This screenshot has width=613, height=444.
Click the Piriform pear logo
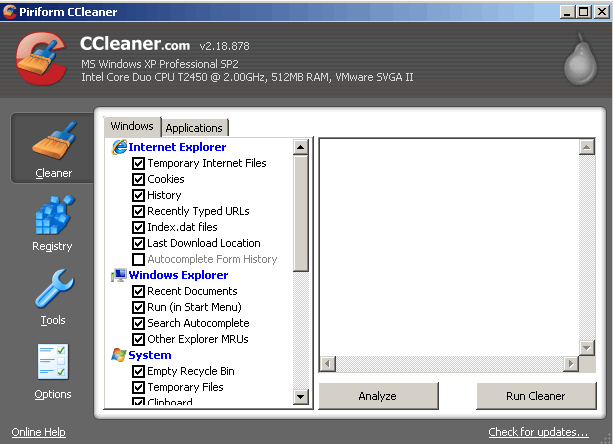(580, 59)
